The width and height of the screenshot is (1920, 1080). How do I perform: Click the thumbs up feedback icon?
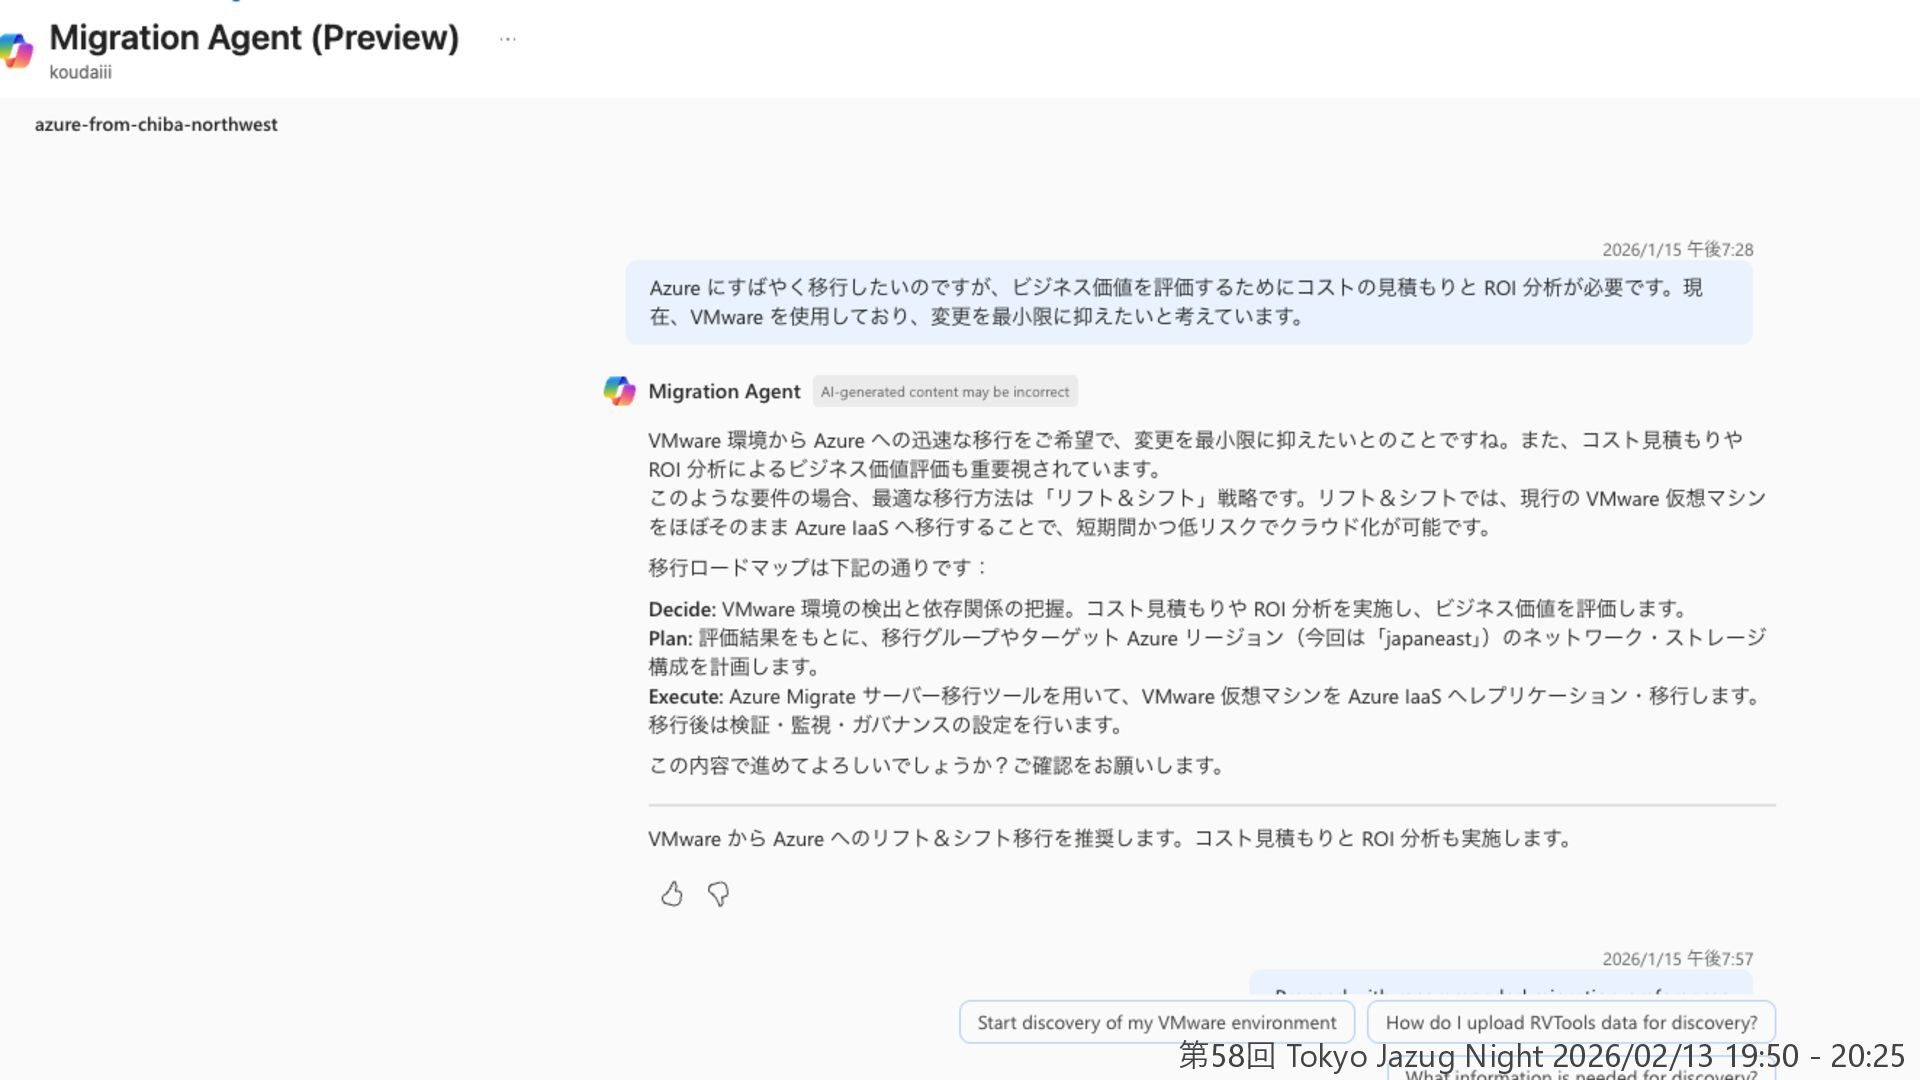[672, 894]
